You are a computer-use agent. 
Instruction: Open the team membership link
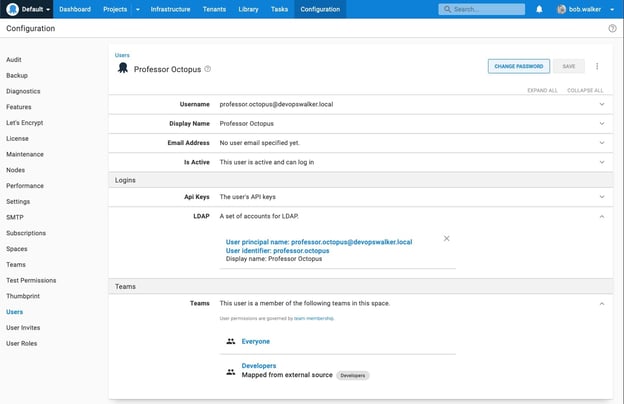(x=314, y=318)
